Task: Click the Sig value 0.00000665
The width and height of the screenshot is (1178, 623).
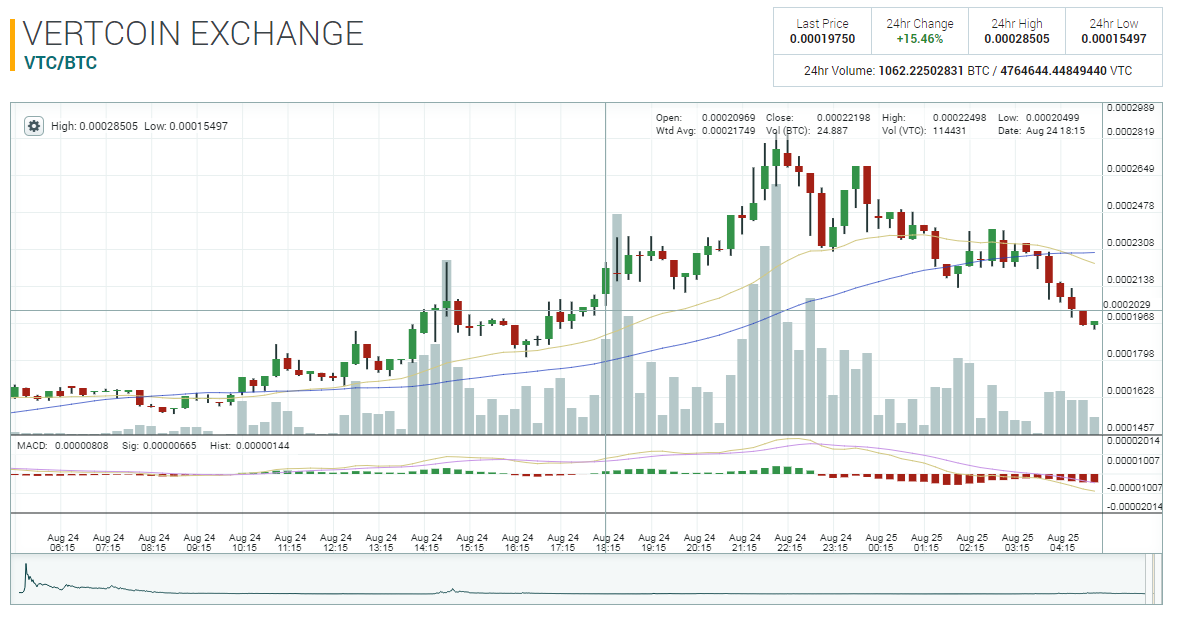Action: point(170,446)
